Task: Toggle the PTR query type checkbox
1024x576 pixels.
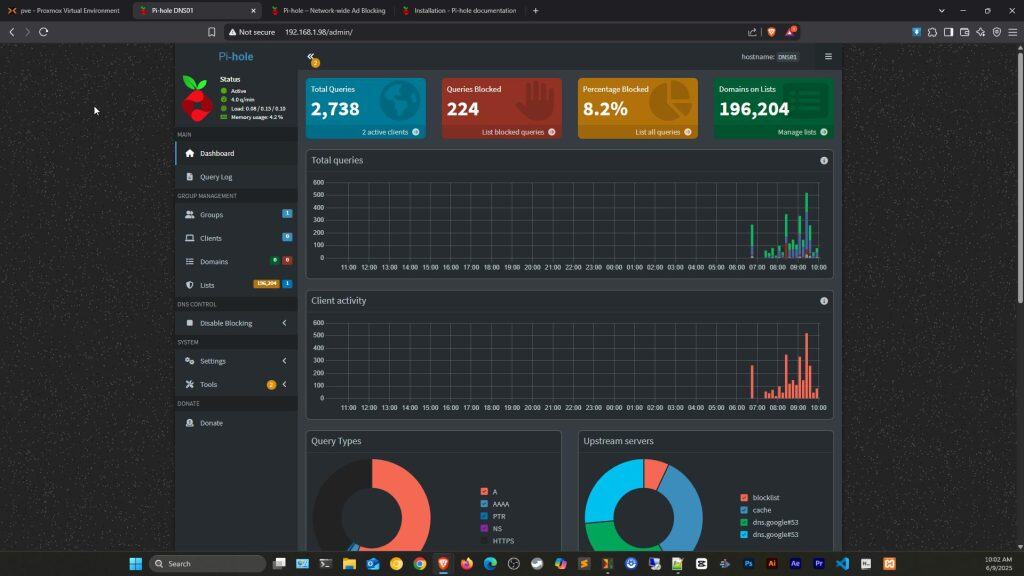Action: 484,517
